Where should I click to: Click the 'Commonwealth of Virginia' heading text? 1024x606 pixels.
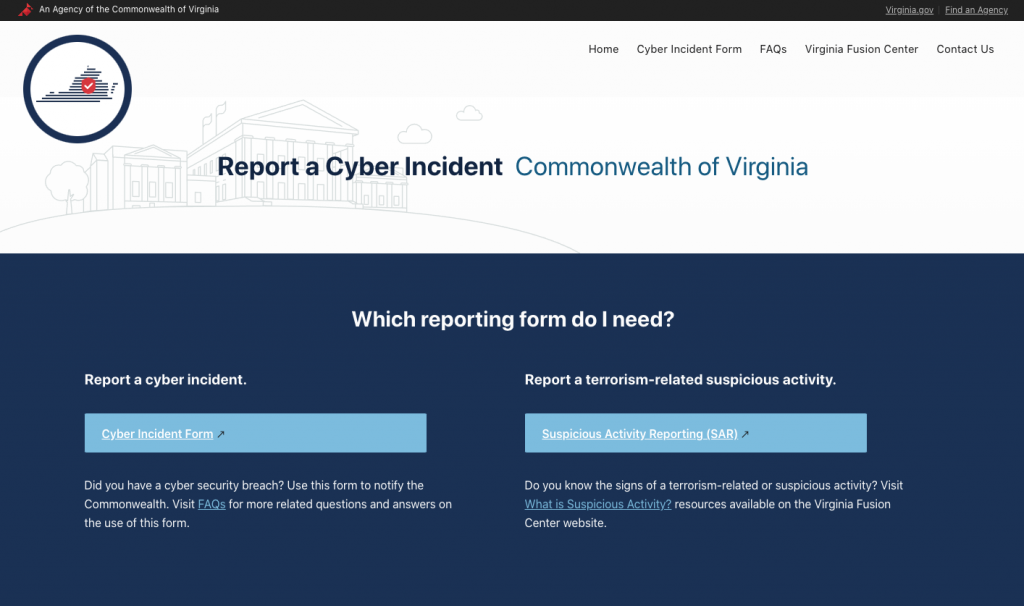click(662, 167)
